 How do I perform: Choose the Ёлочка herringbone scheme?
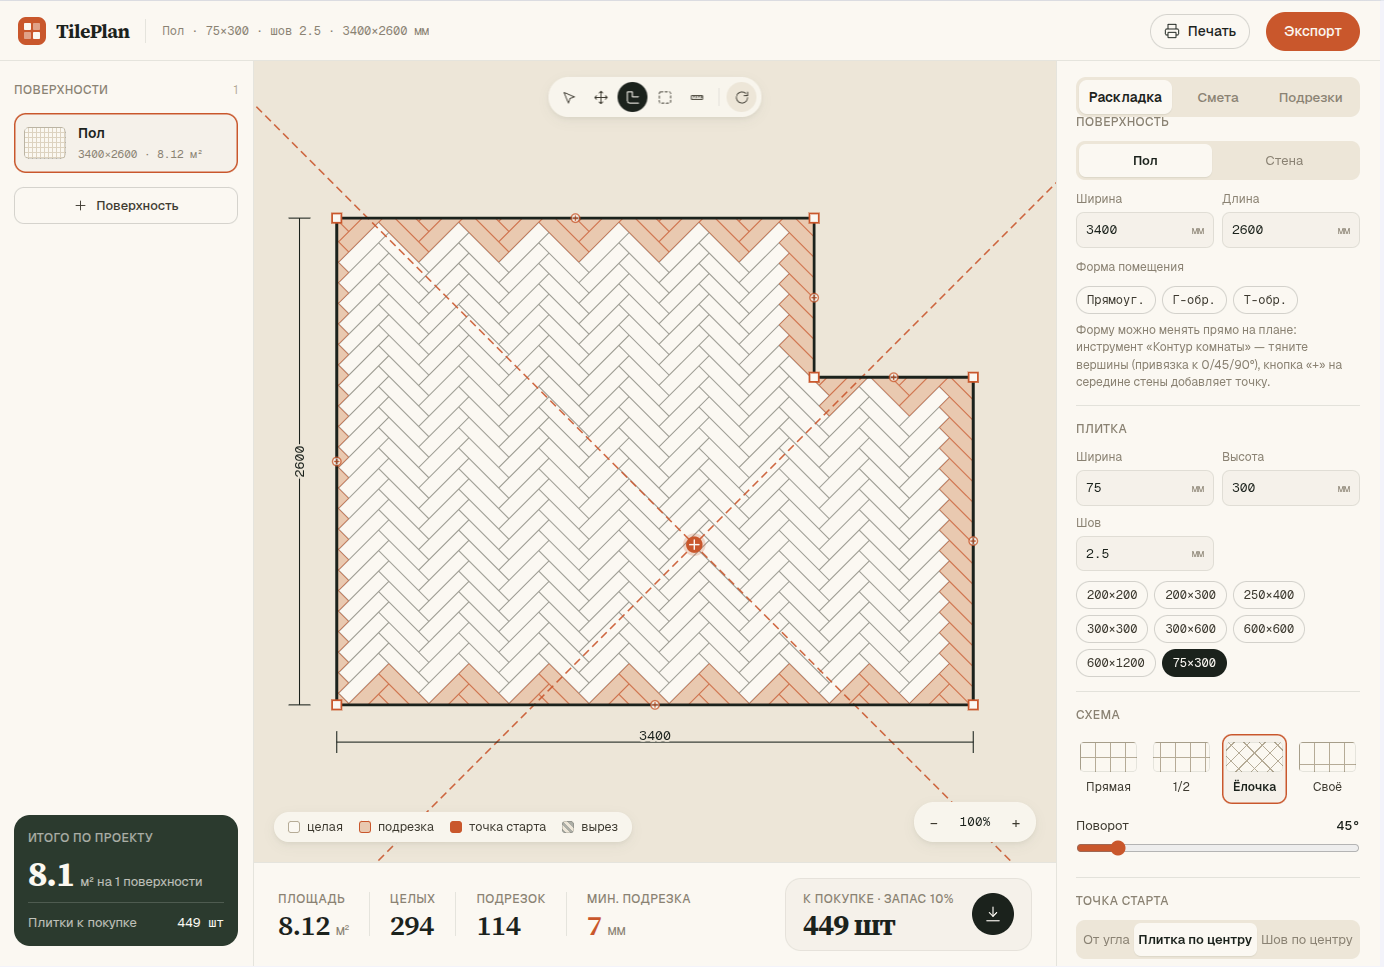1254,768
